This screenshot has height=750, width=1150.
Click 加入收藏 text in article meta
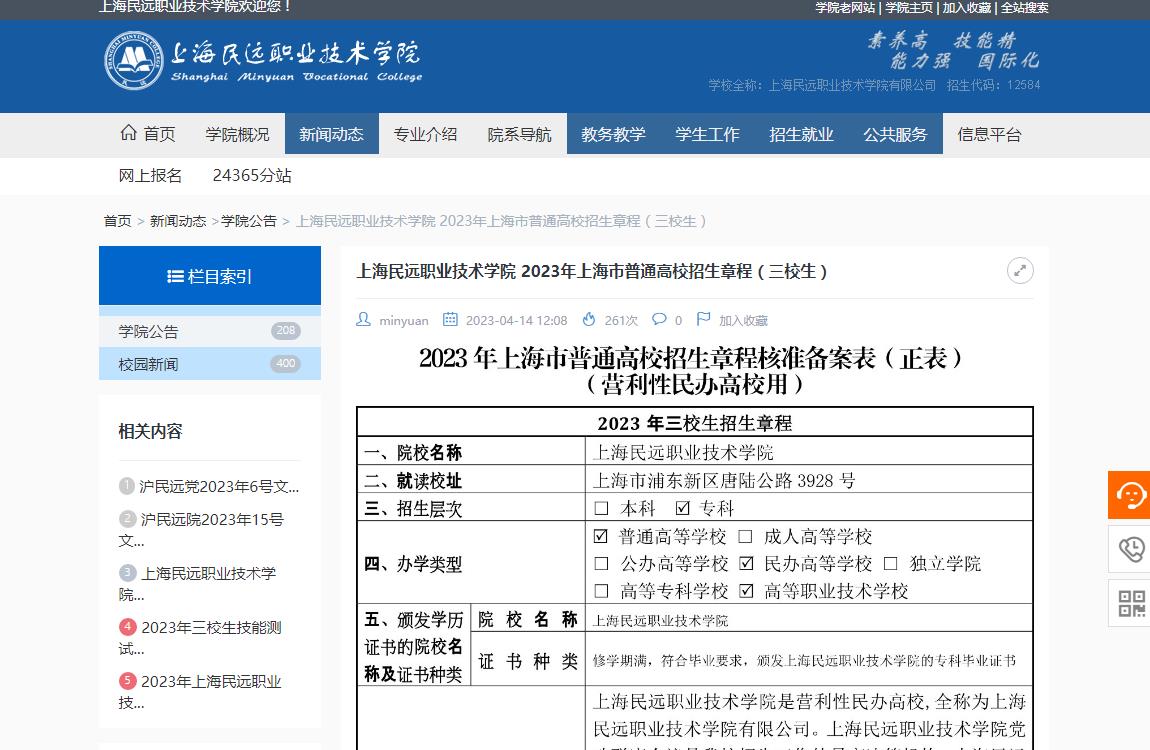[743, 320]
